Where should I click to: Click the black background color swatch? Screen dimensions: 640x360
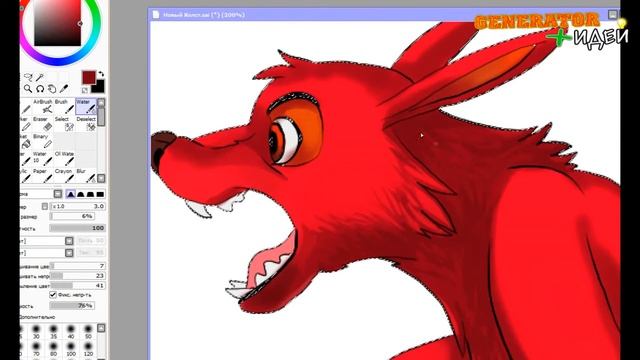[x=99, y=87]
